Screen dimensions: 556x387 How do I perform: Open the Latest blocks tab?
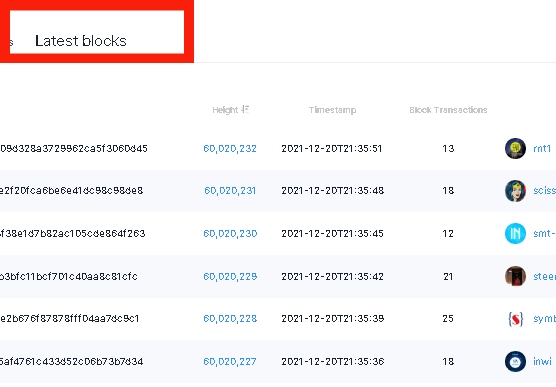pos(81,41)
